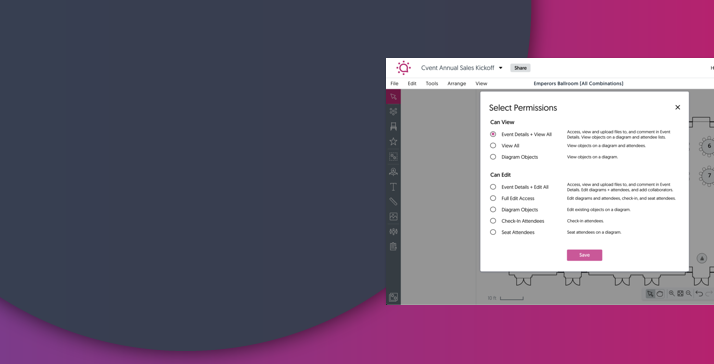Image resolution: width=714 pixels, height=364 pixels.
Task: Expand the Cvent Annual Sales Kickoff dropdown
Action: [x=500, y=68]
